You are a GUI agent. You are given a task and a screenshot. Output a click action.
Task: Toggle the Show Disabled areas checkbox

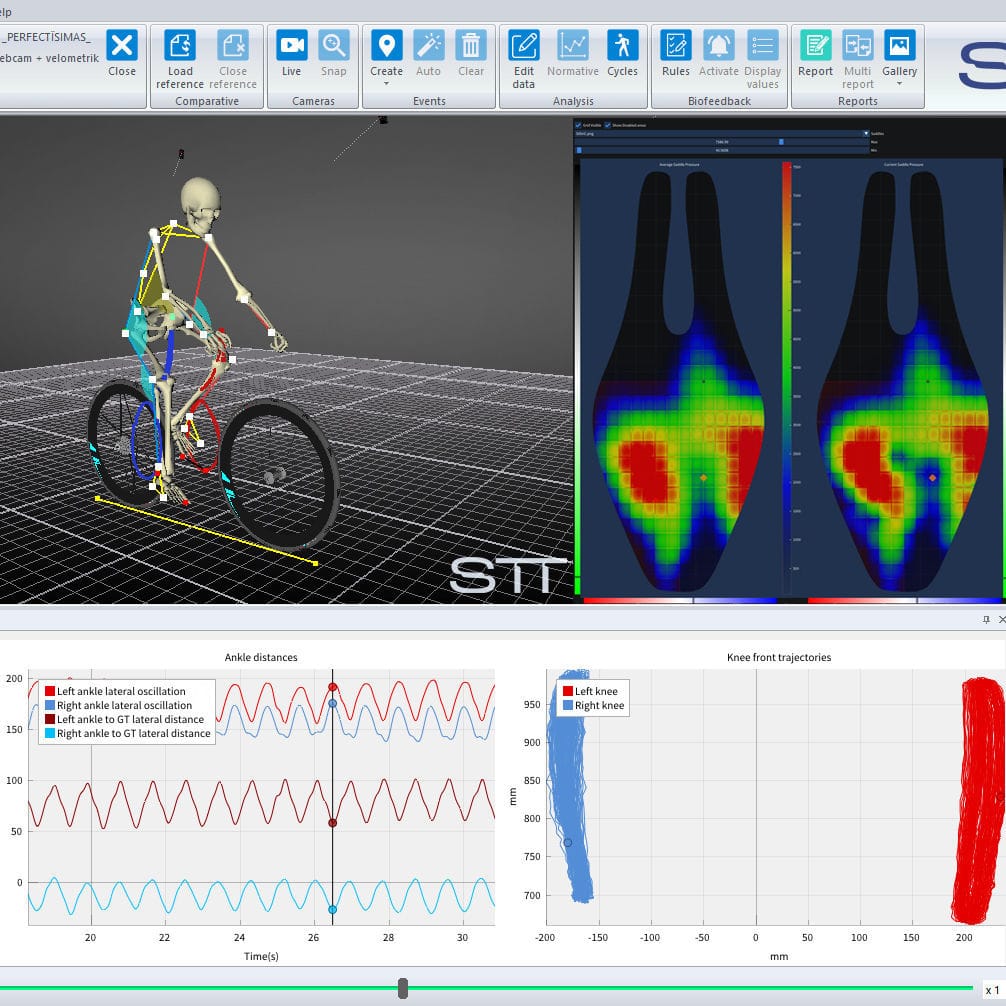[607, 125]
